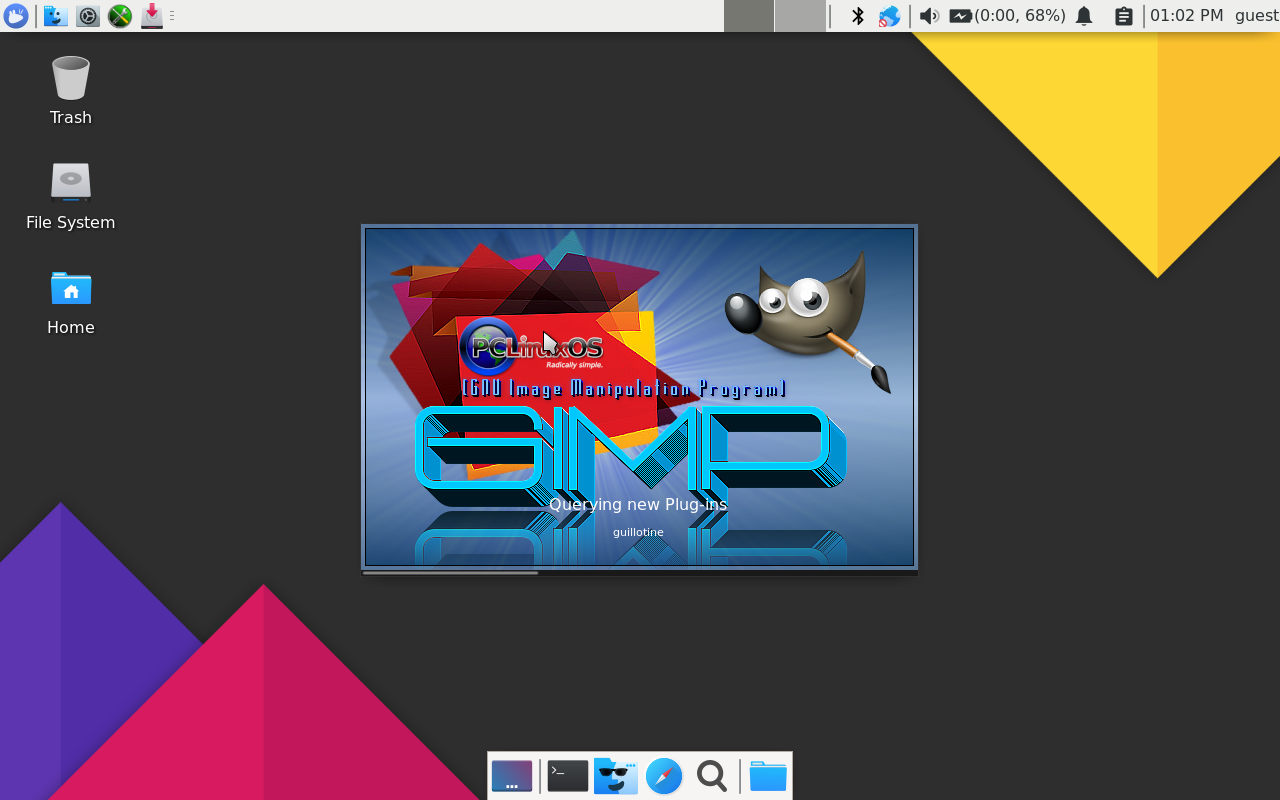Launch the software updater from the panel

click(x=151, y=16)
